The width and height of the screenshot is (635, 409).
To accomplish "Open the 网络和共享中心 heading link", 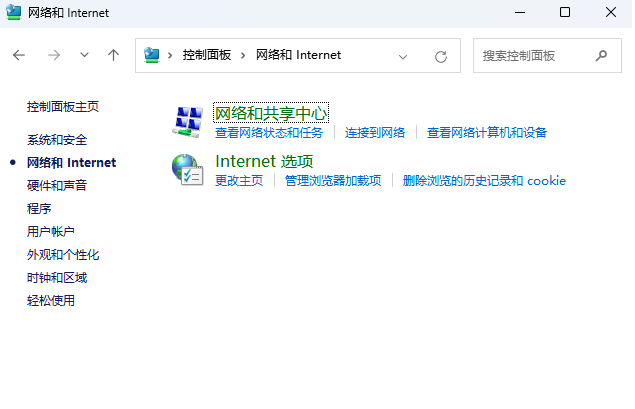I will click(x=271, y=113).
